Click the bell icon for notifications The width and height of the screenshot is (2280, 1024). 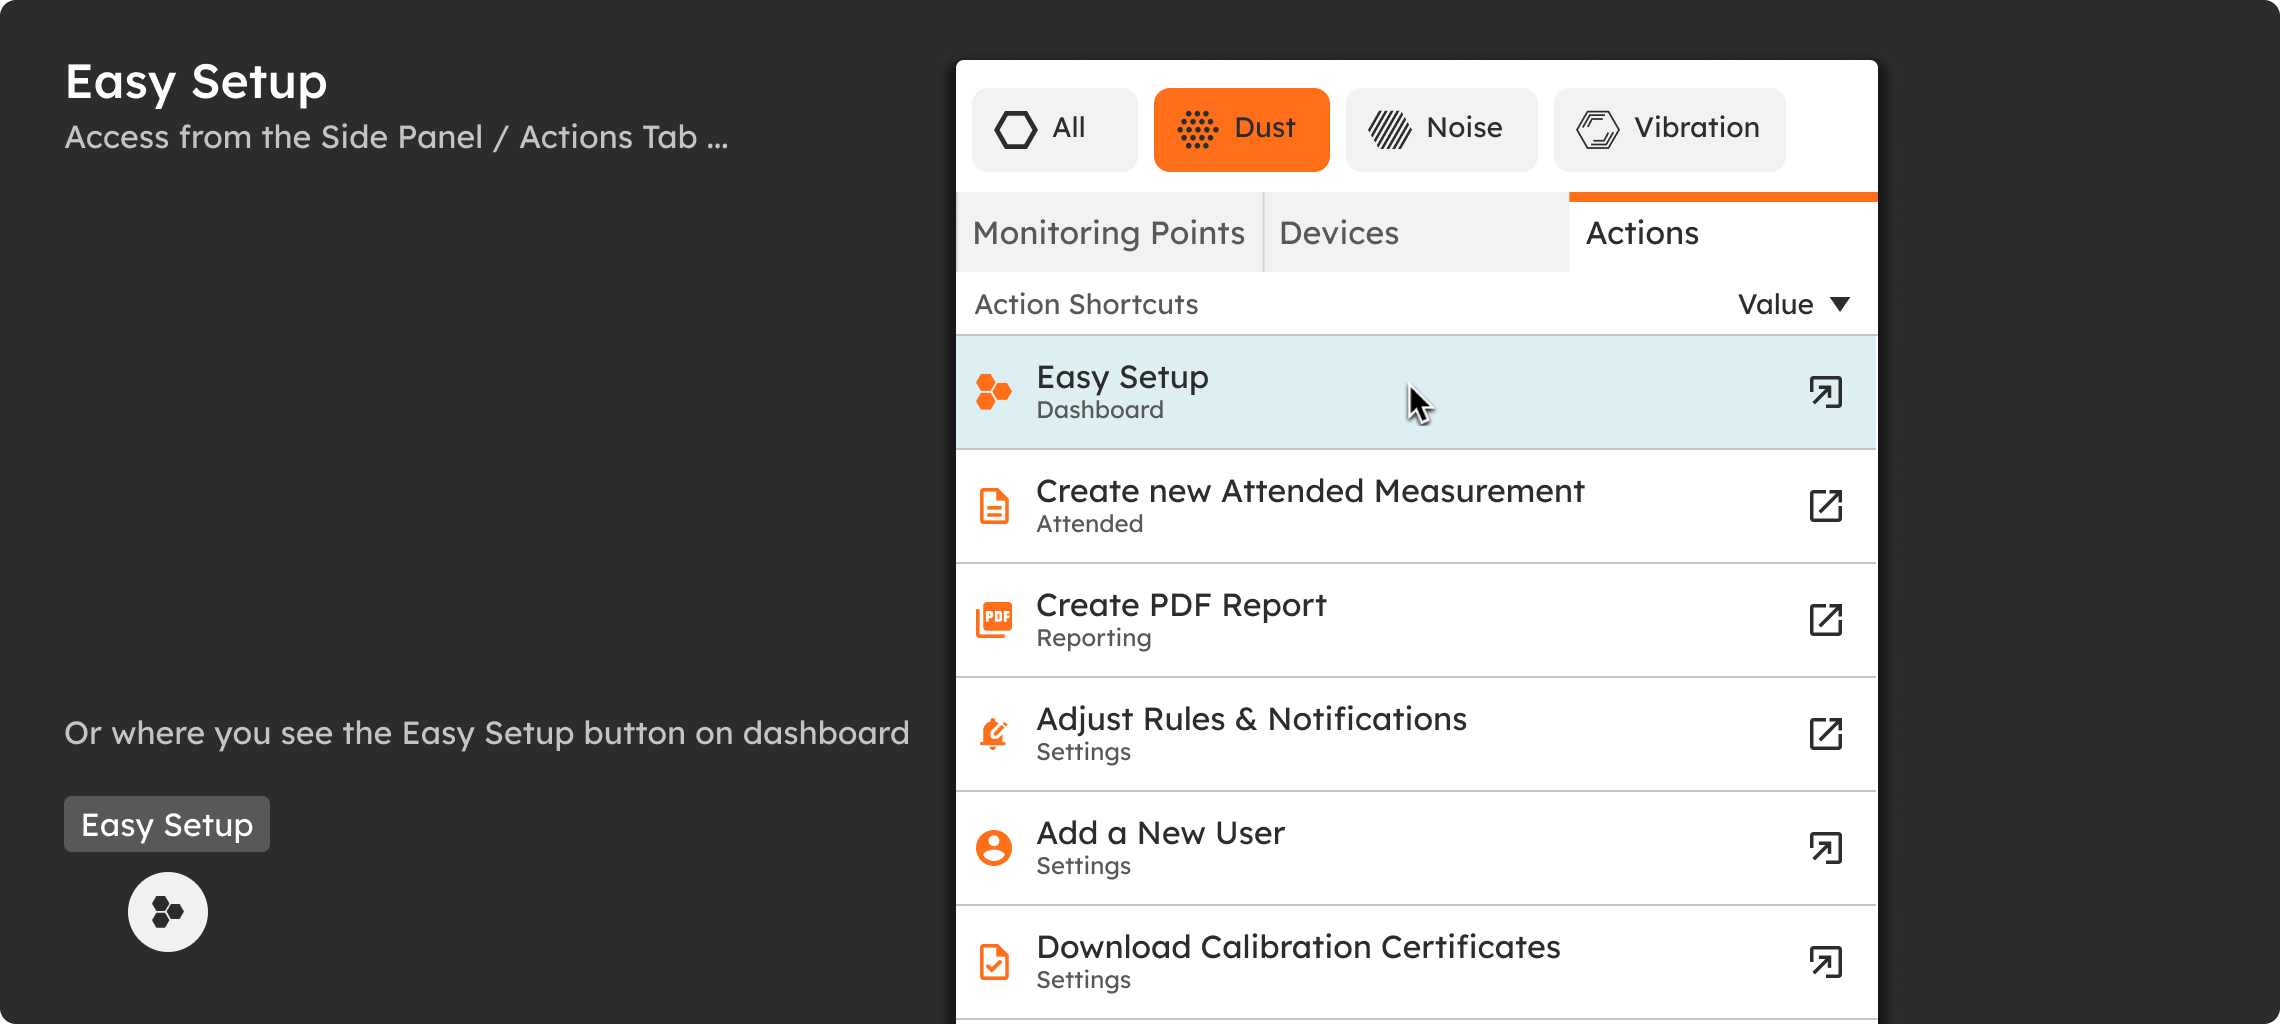coord(993,734)
